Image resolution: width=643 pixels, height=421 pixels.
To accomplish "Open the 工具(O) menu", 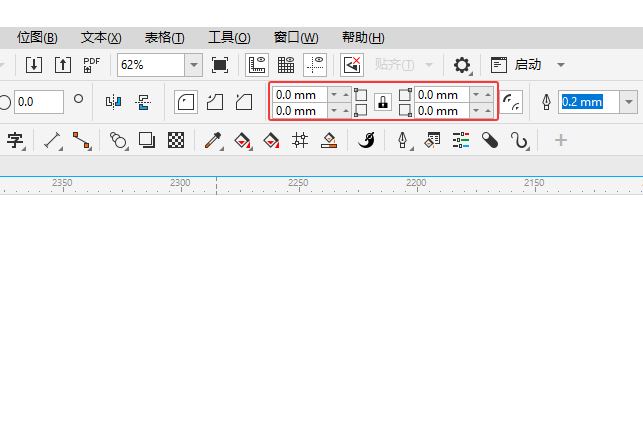I will pos(229,38).
